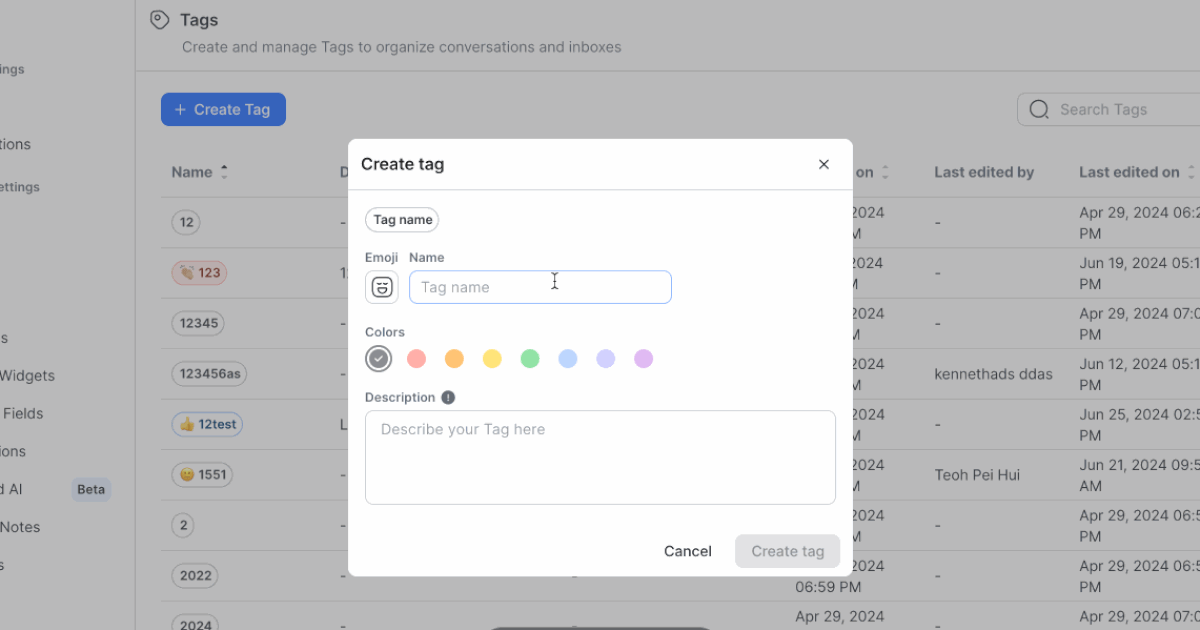Click the thumbs-up emoji on tag 12test
Screen dimensions: 1200x630
click(184, 424)
